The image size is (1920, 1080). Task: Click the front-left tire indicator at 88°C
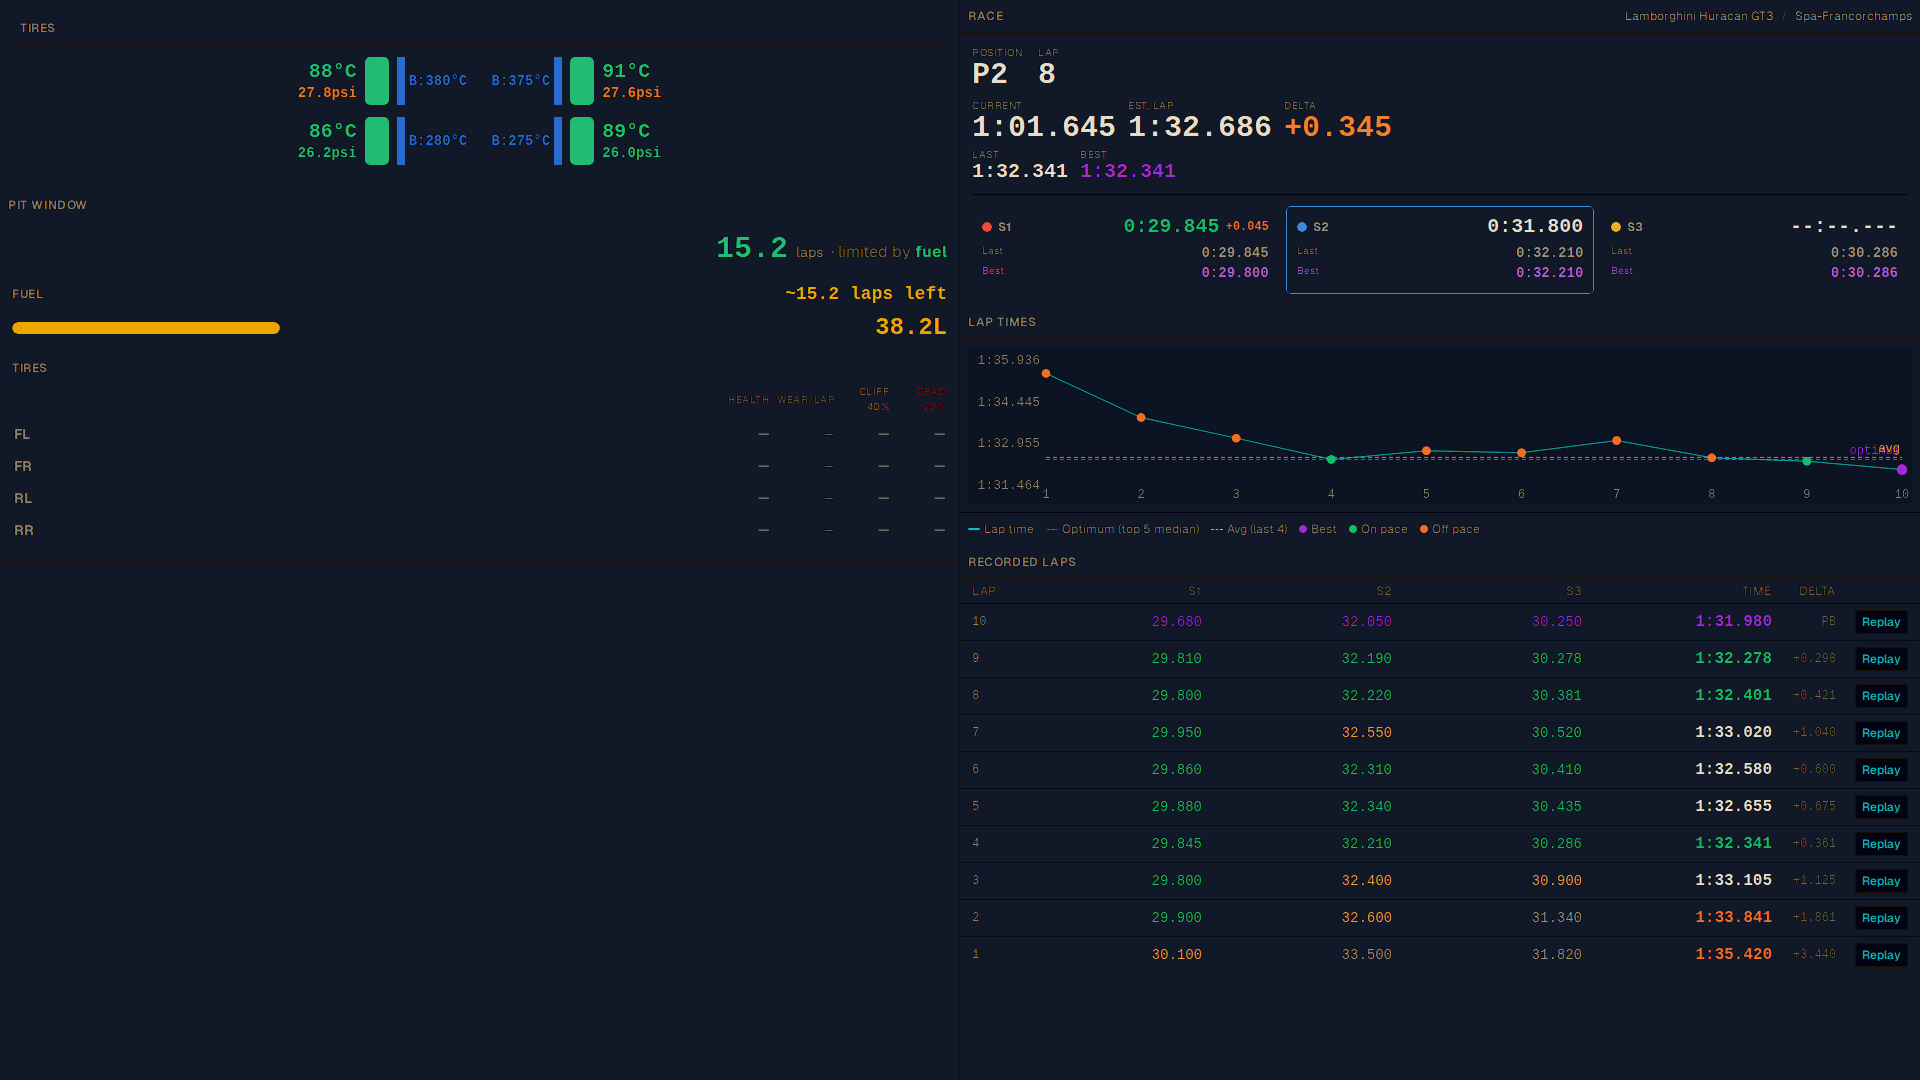[x=377, y=81]
